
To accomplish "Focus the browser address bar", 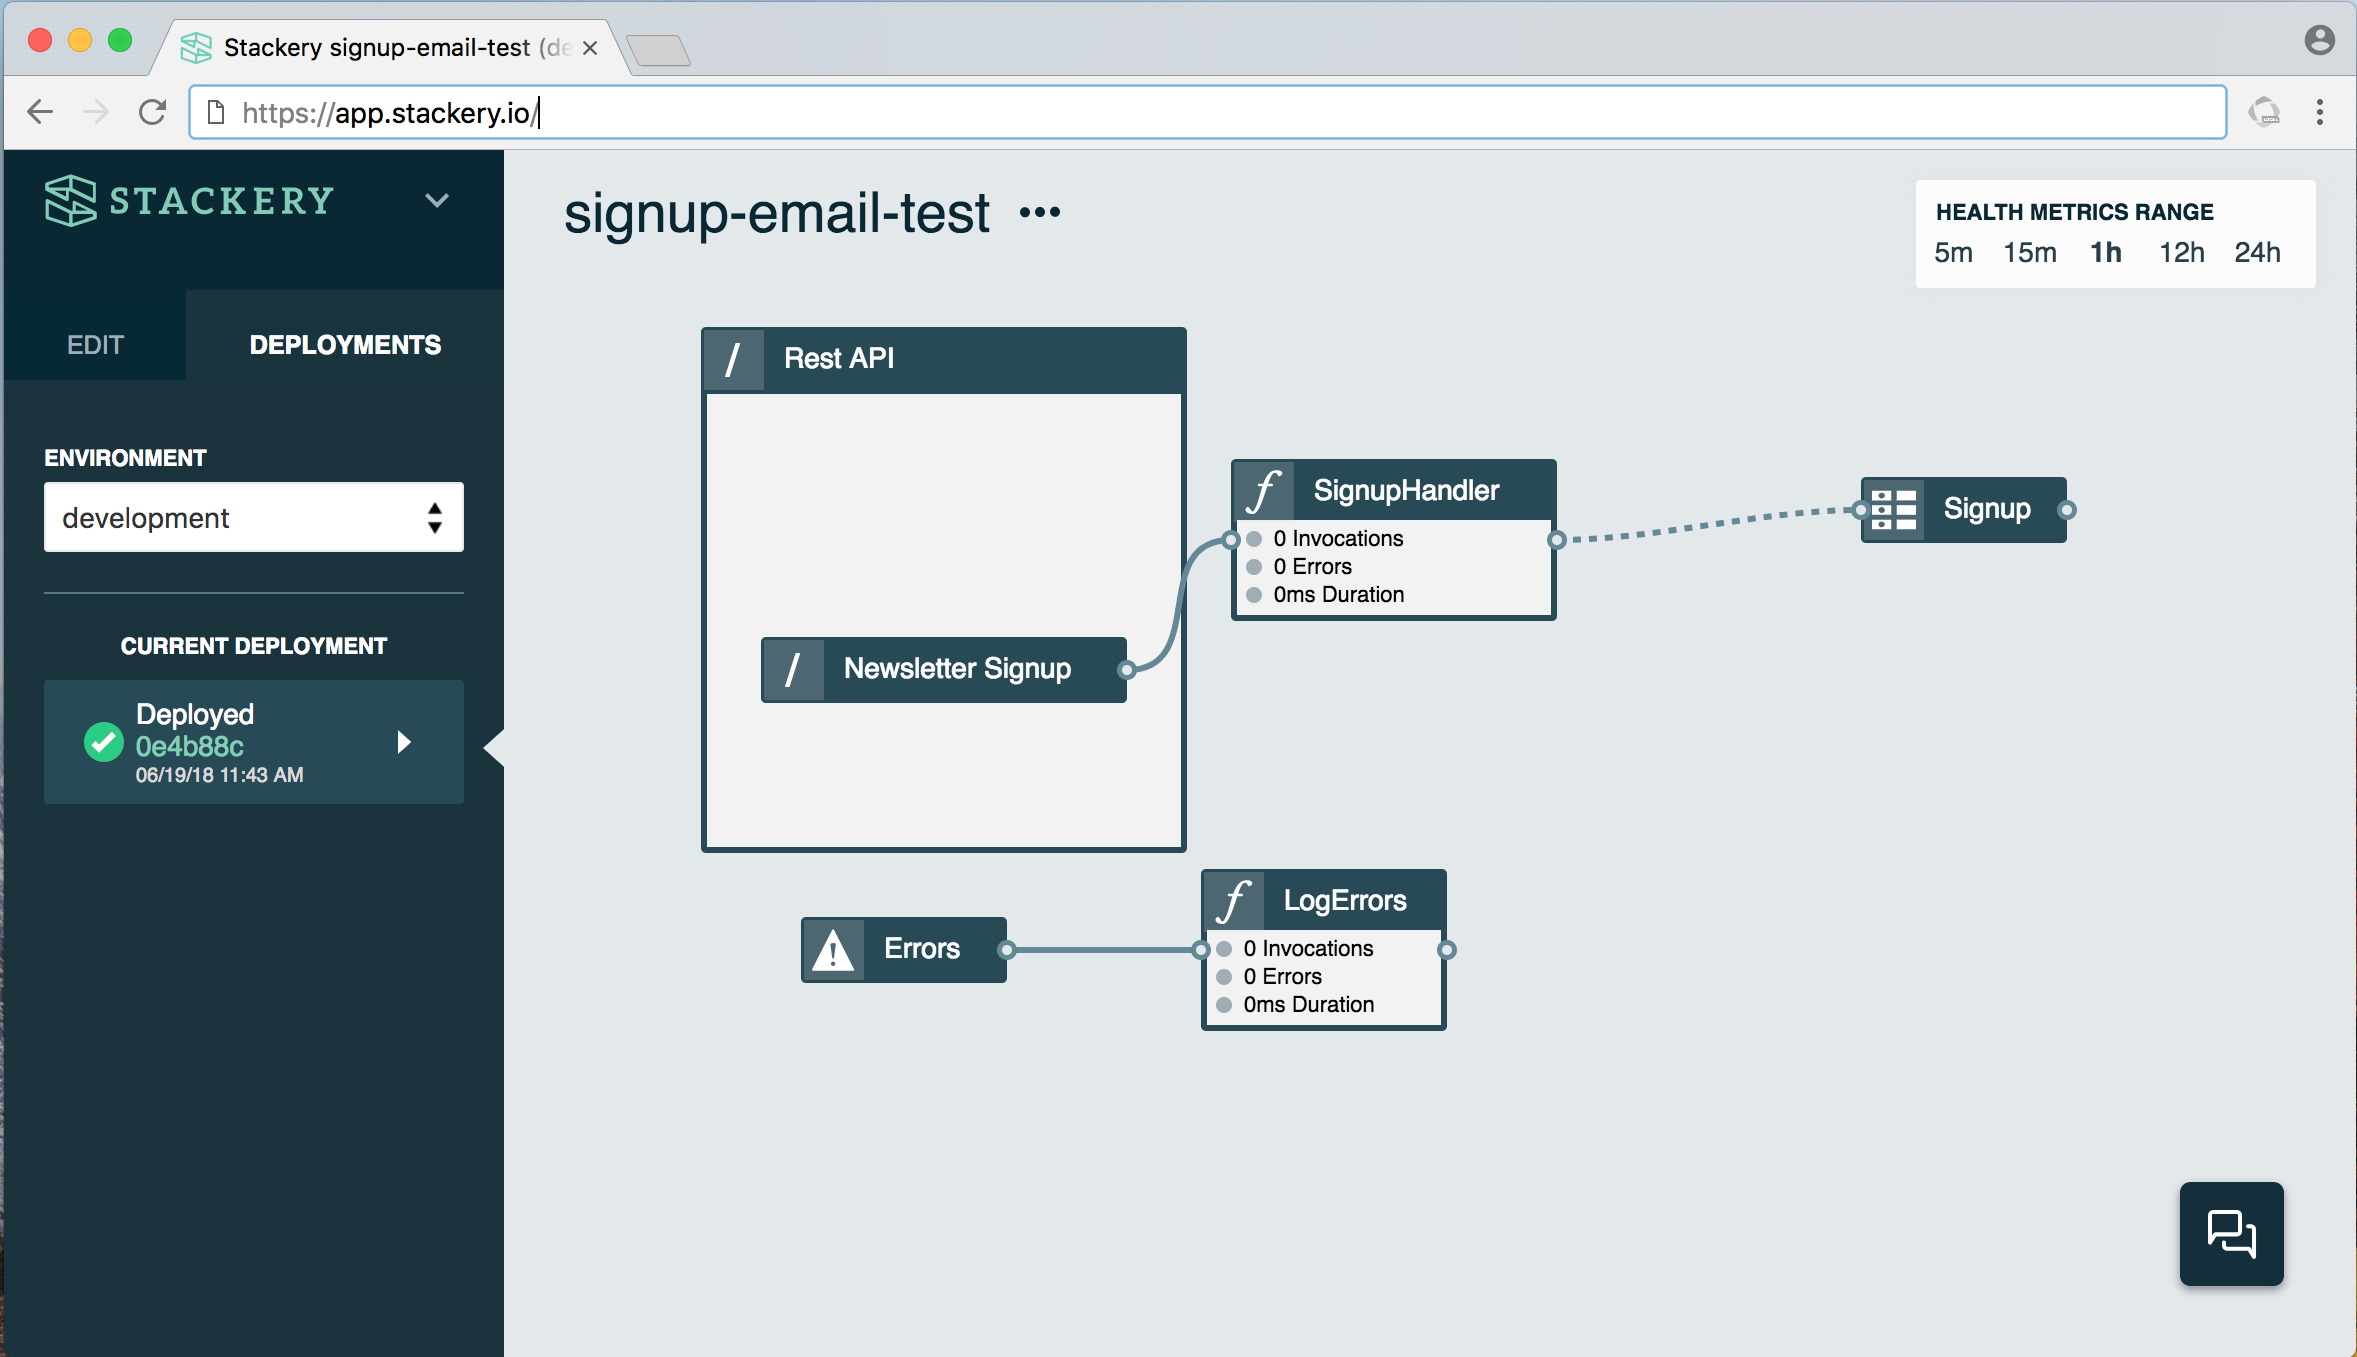I will tap(1207, 112).
